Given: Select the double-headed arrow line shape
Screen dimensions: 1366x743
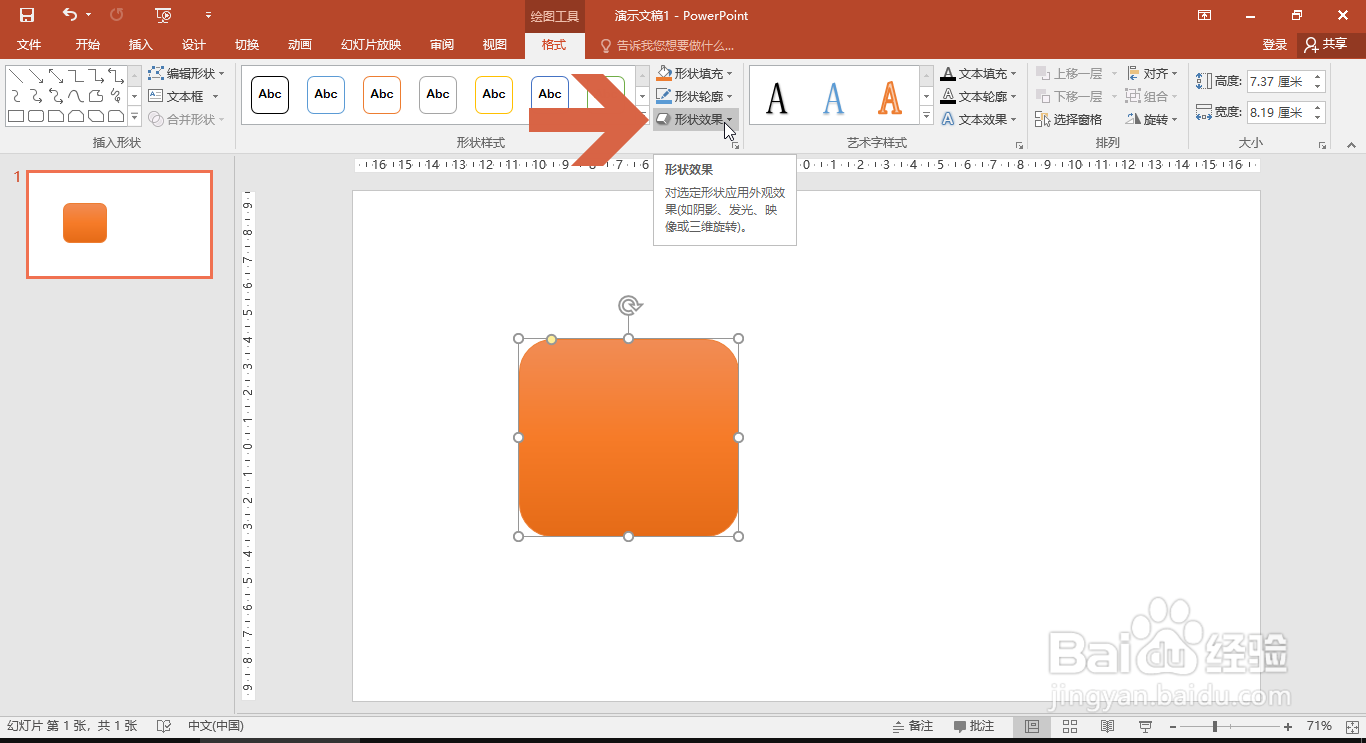Looking at the screenshot, I should click(56, 76).
